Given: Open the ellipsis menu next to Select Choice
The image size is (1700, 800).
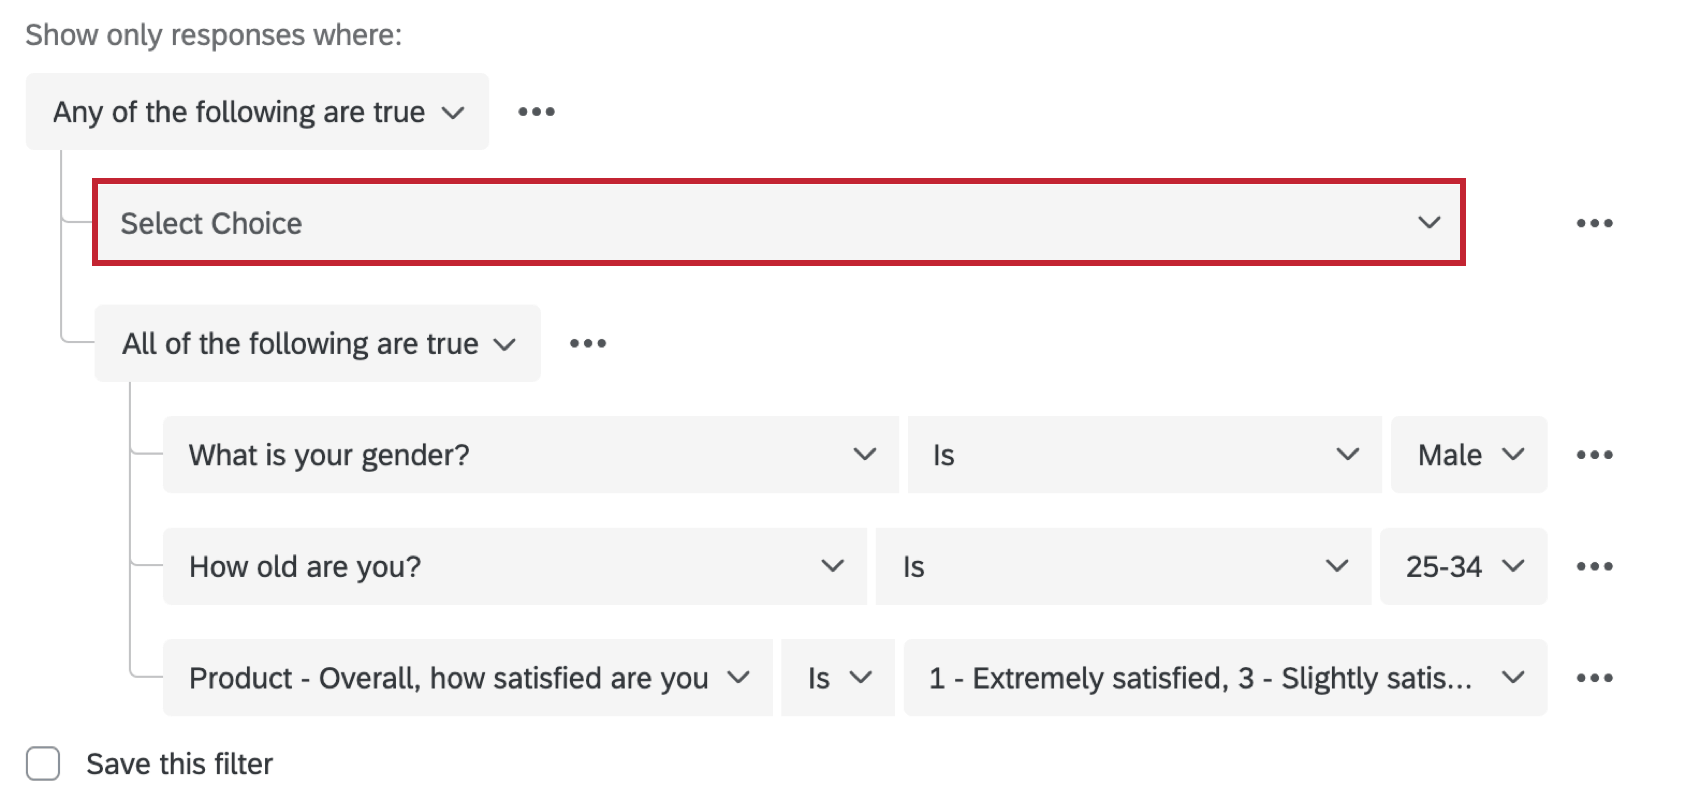Looking at the screenshot, I should pyautogui.click(x=1594, y=222).
